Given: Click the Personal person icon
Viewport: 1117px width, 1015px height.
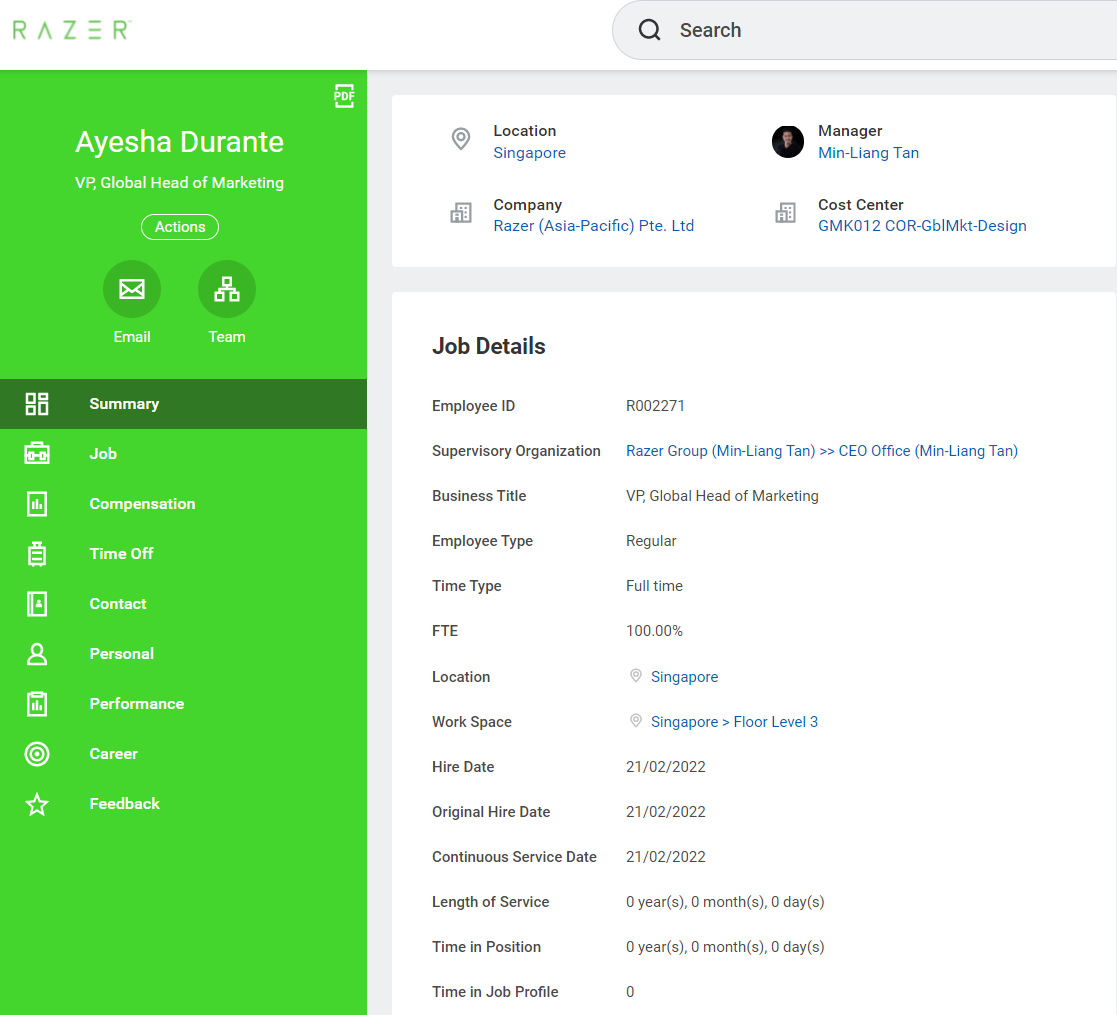Looking at the screenshot, I should (37, 654).
